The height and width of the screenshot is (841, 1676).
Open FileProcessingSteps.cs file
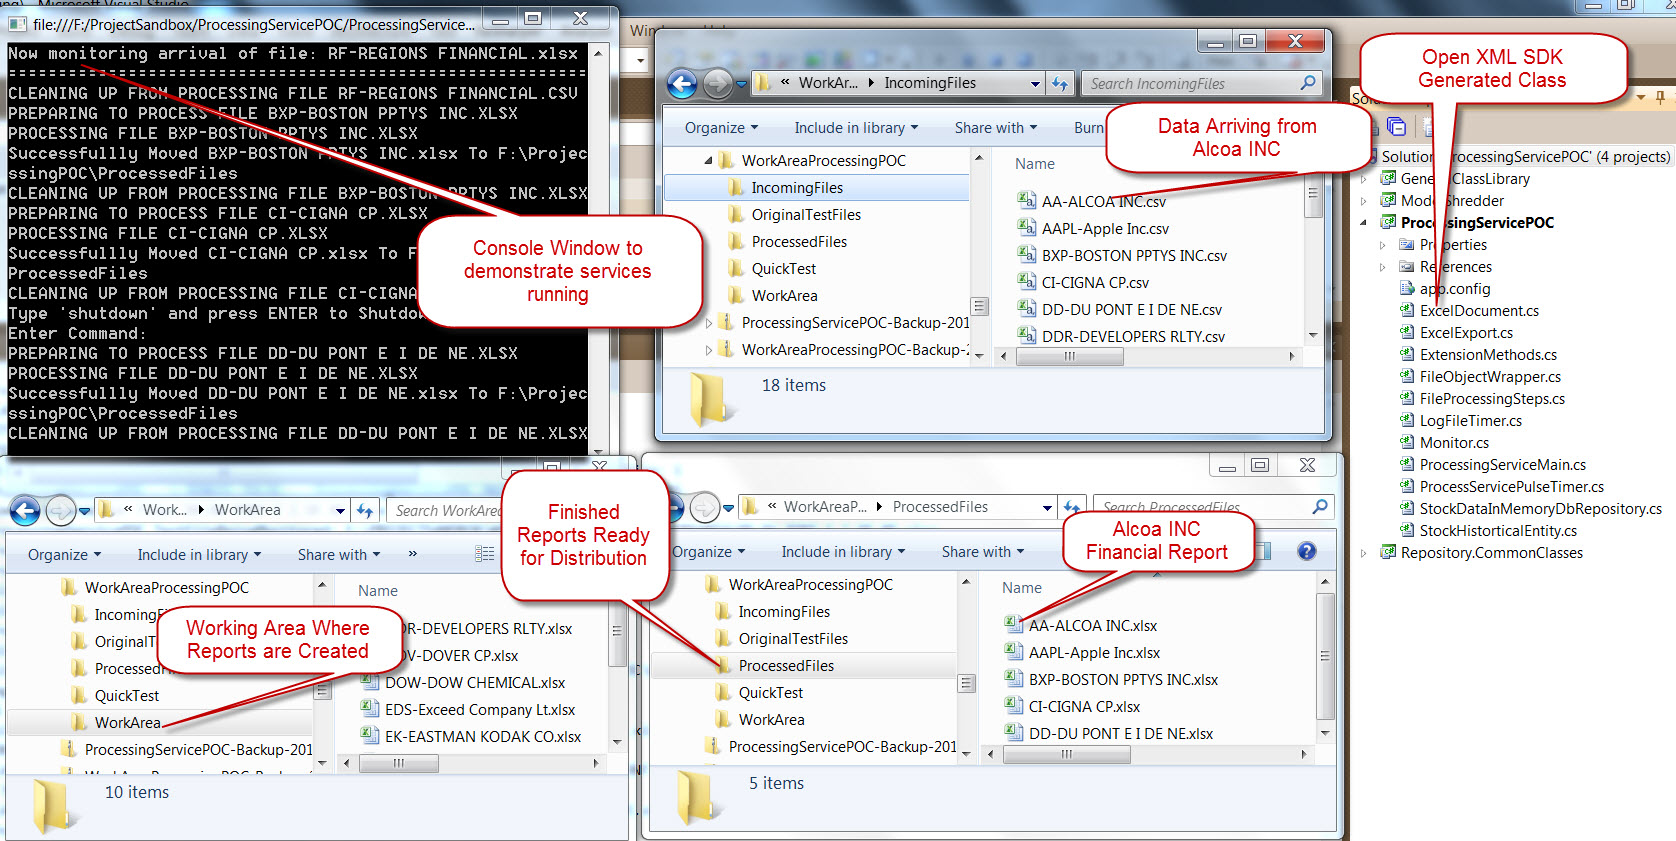click(1492, 399)
